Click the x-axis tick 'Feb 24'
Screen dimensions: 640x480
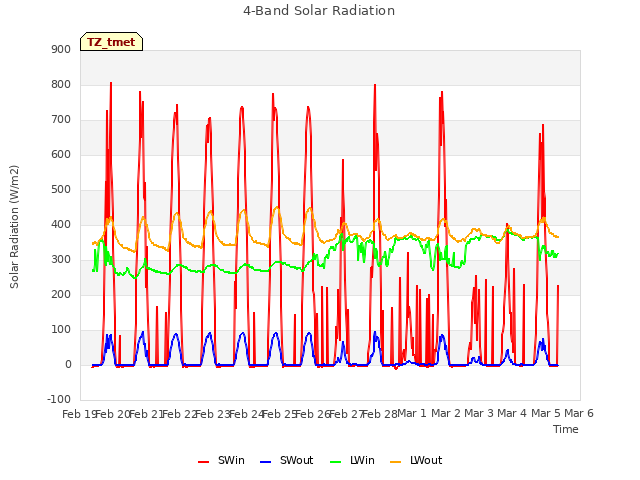[x=246, y=414]
